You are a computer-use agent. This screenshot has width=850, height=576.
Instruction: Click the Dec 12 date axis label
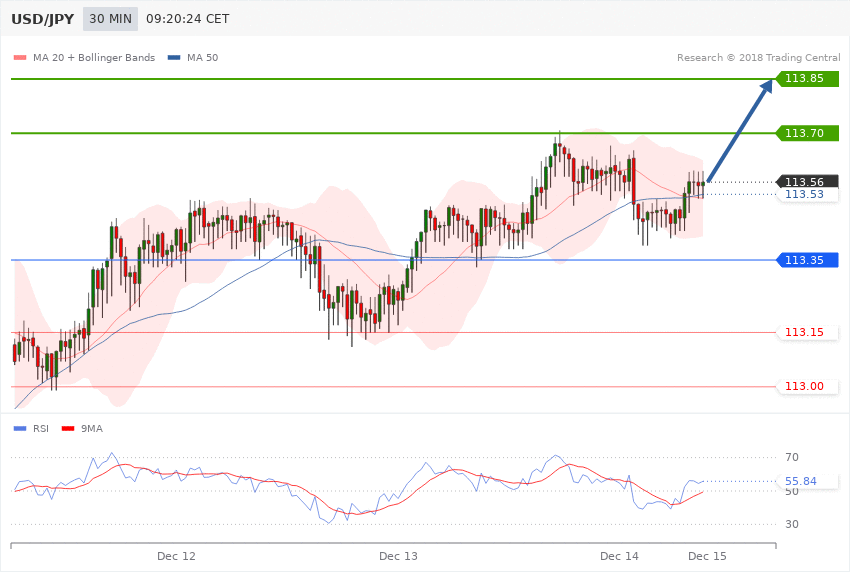coord(176,556)
